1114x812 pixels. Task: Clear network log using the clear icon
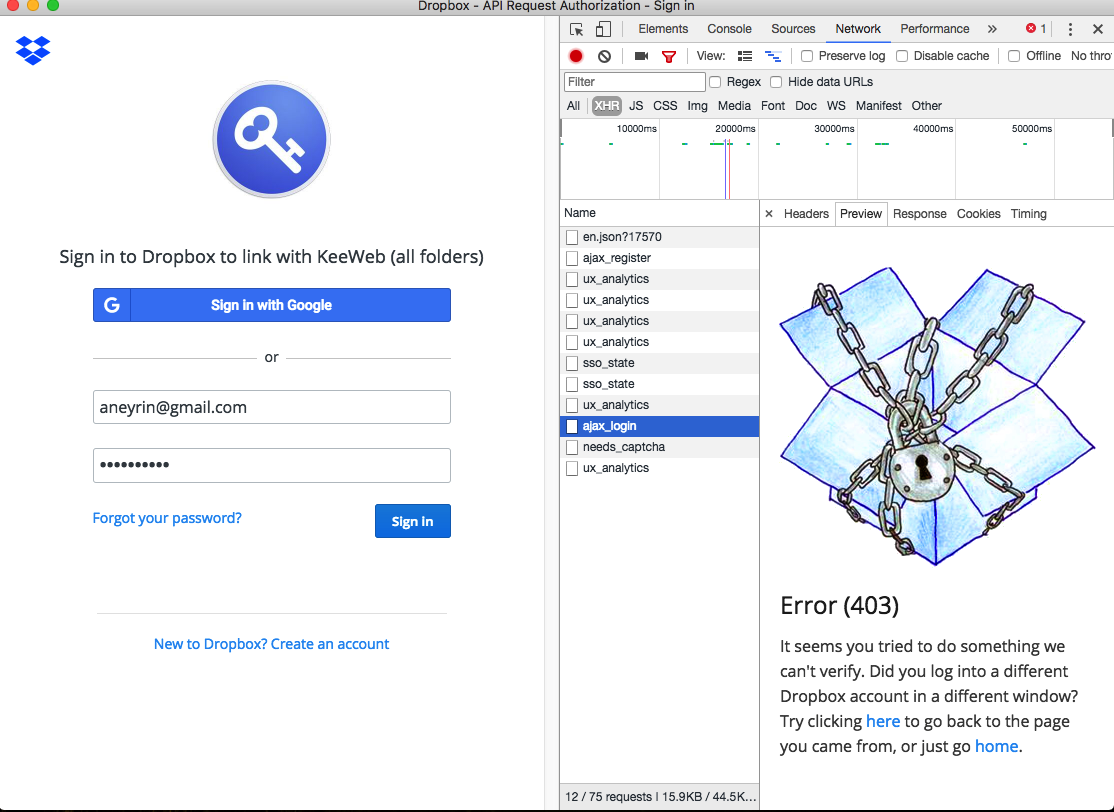coord(603,56)
